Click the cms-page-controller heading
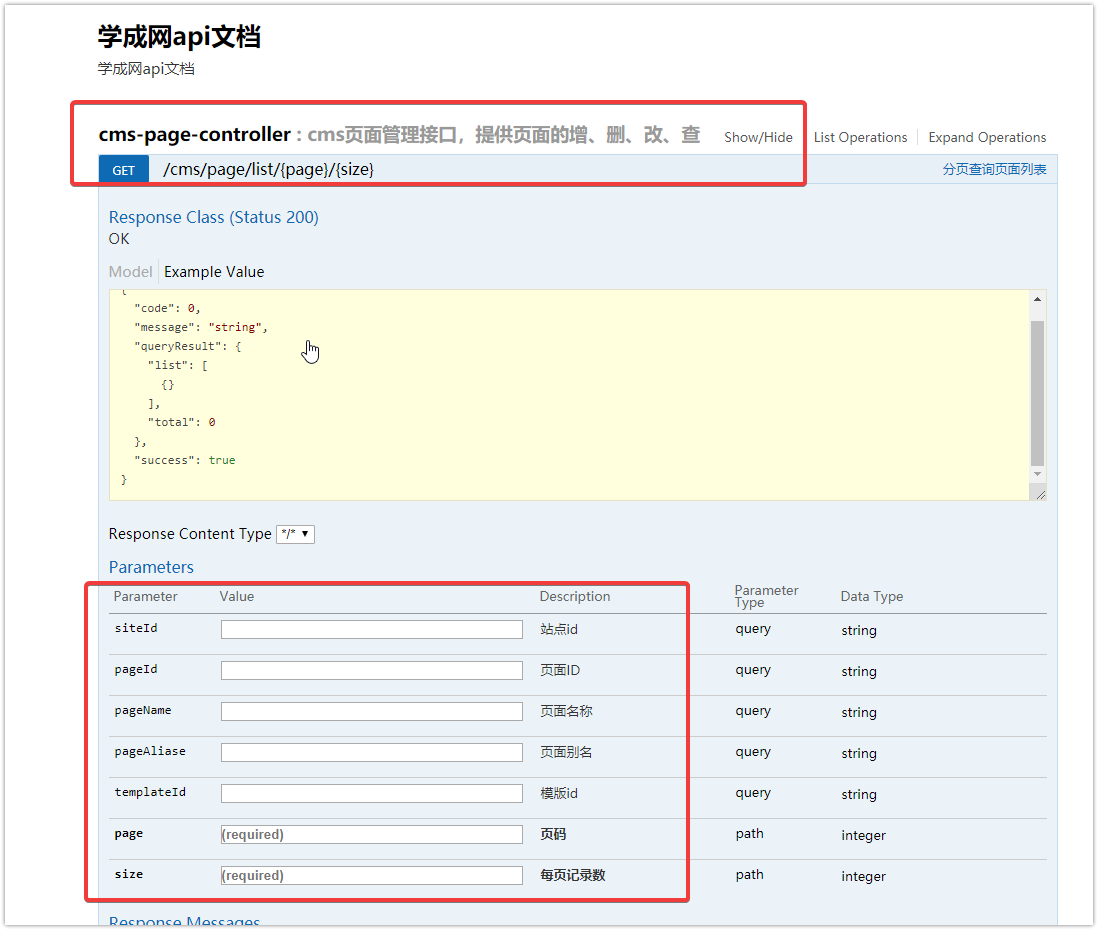Viewport: 1098px width, 930px height. (194, 134)
